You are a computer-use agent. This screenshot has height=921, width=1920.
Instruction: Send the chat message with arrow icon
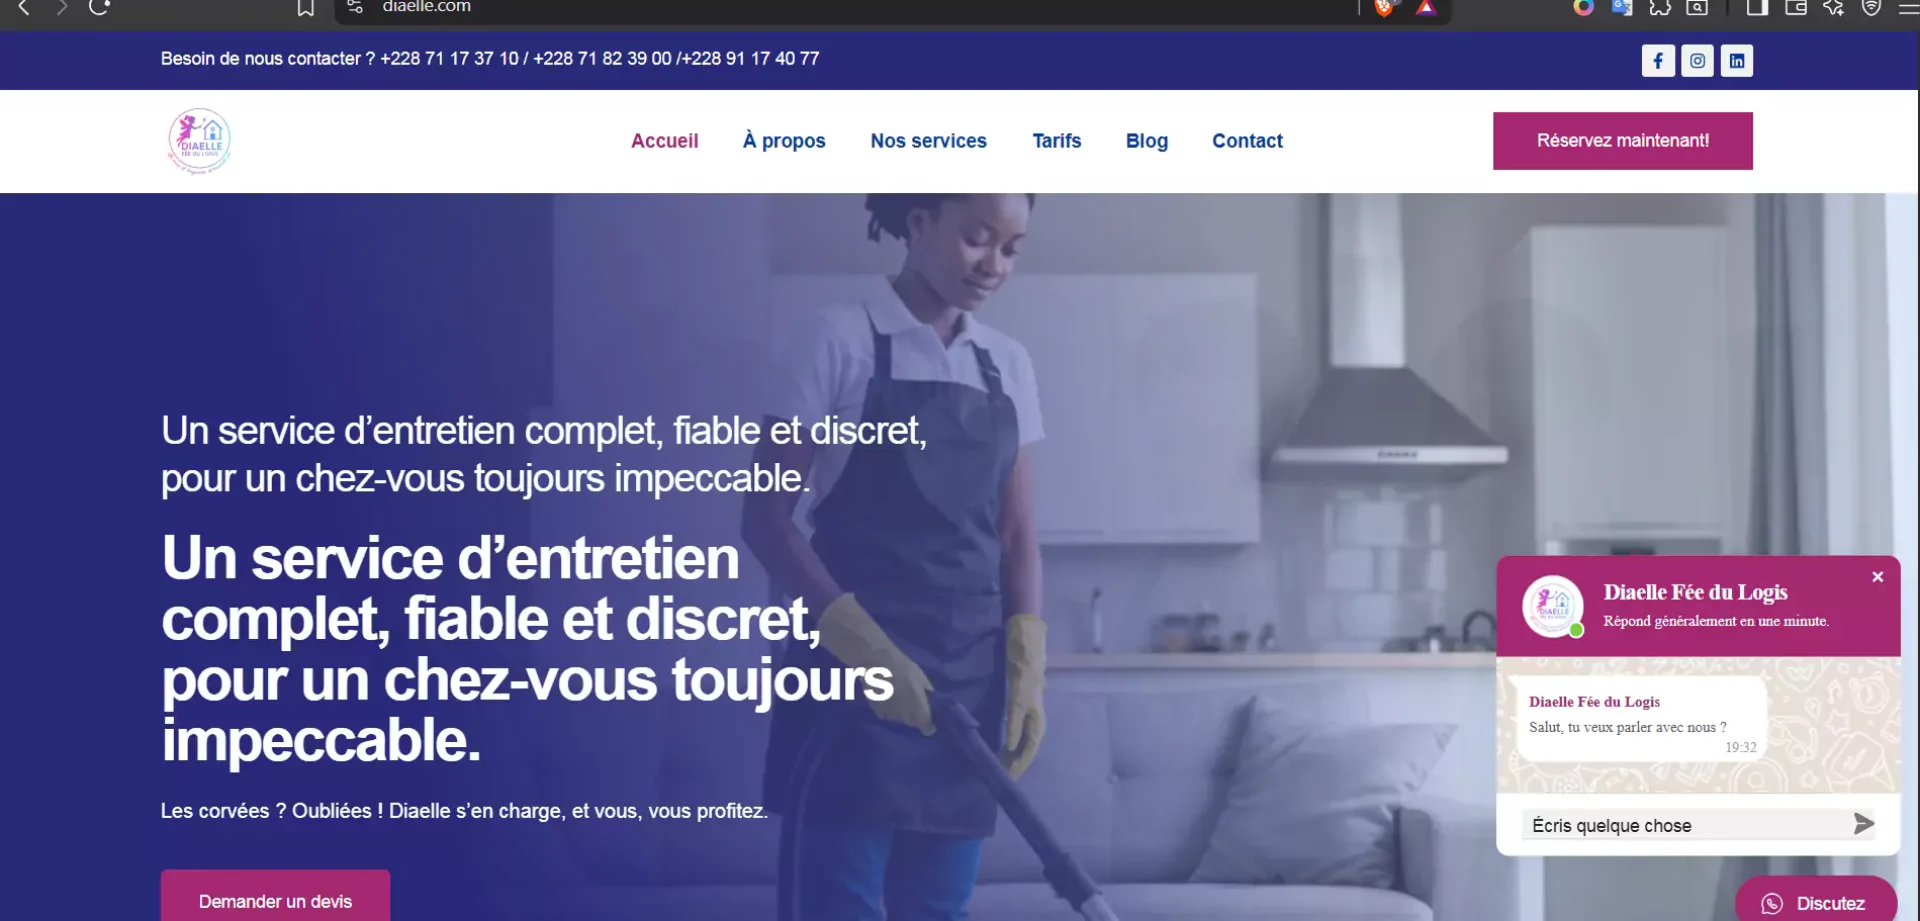[1863, 824]
